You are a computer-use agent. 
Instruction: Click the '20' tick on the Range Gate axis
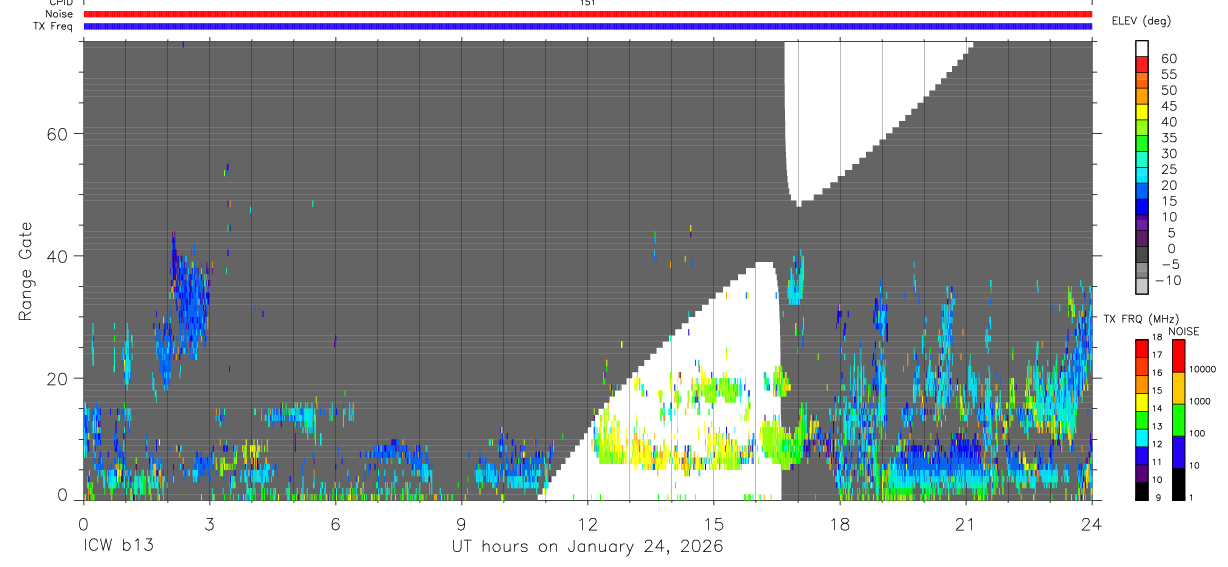[58, 378]
